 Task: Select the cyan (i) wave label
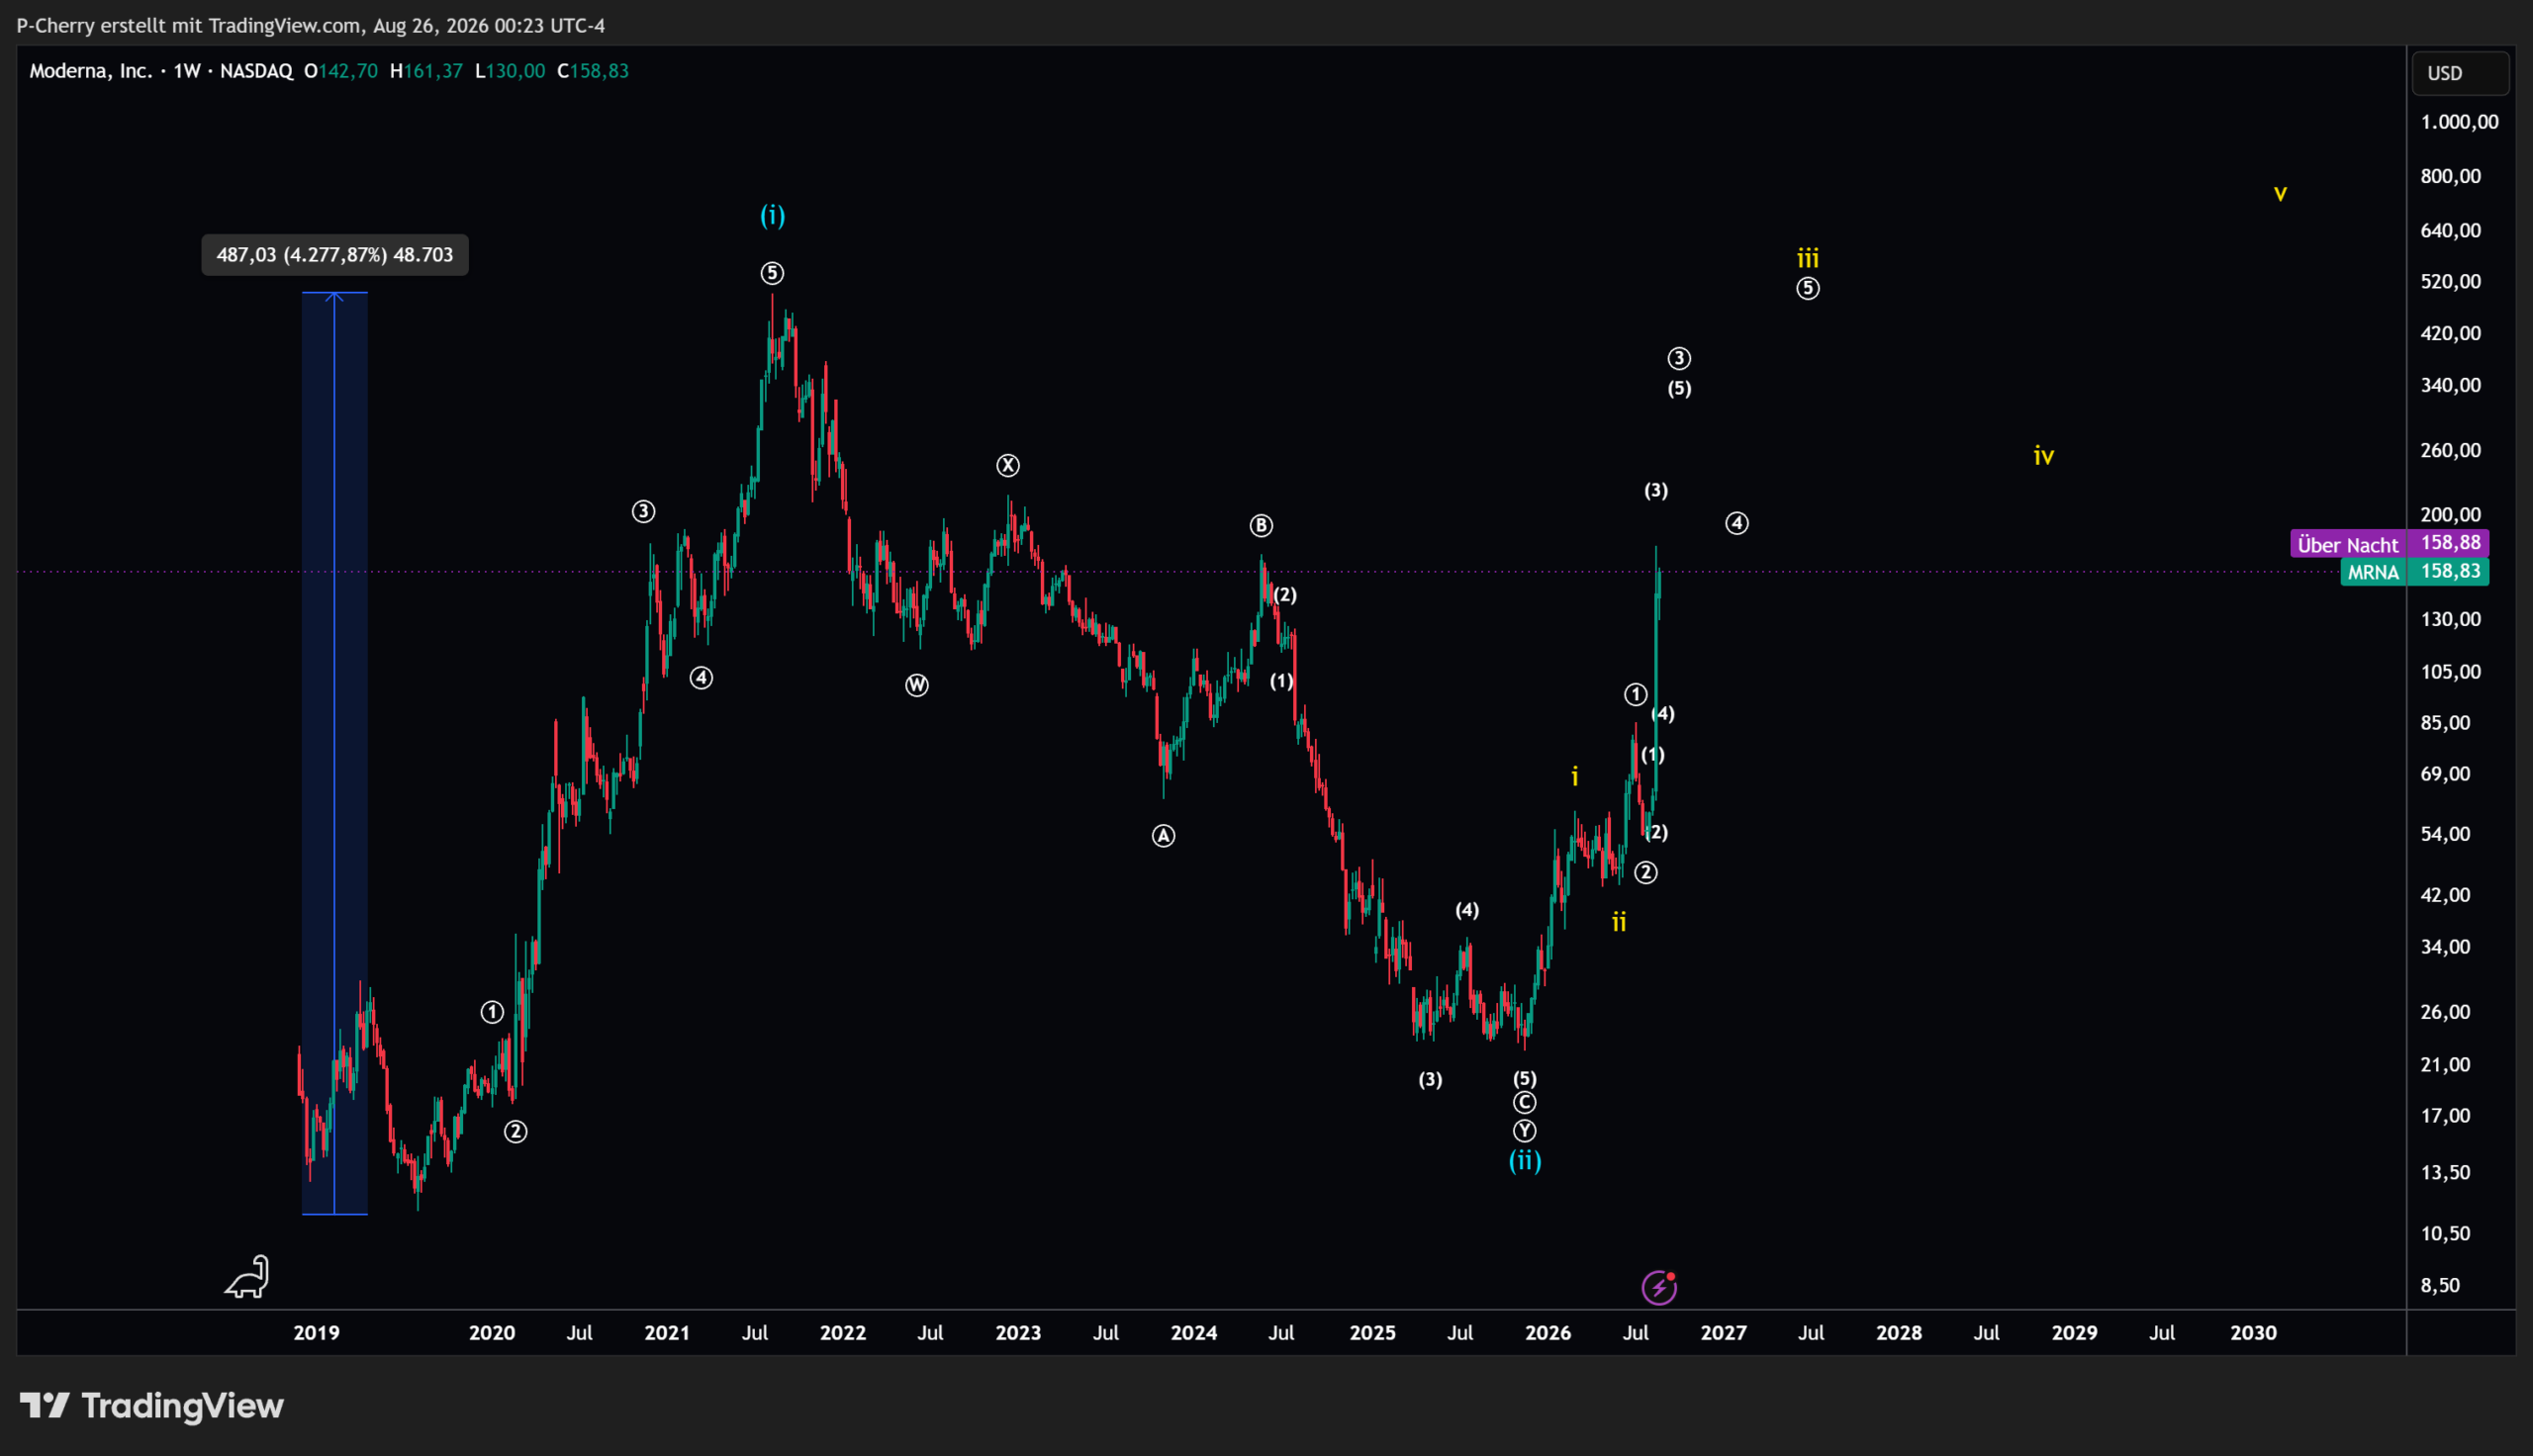pyautogui.click(x=773, y=215)
